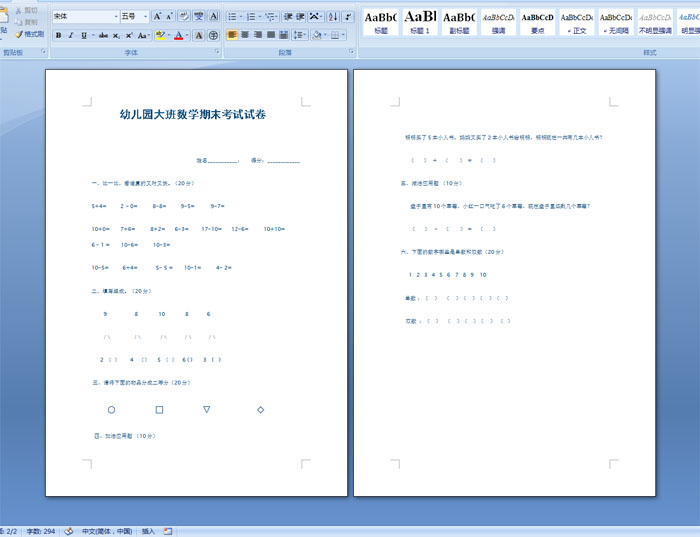
Task: Insert bulleted list
Action: [232, 17]
